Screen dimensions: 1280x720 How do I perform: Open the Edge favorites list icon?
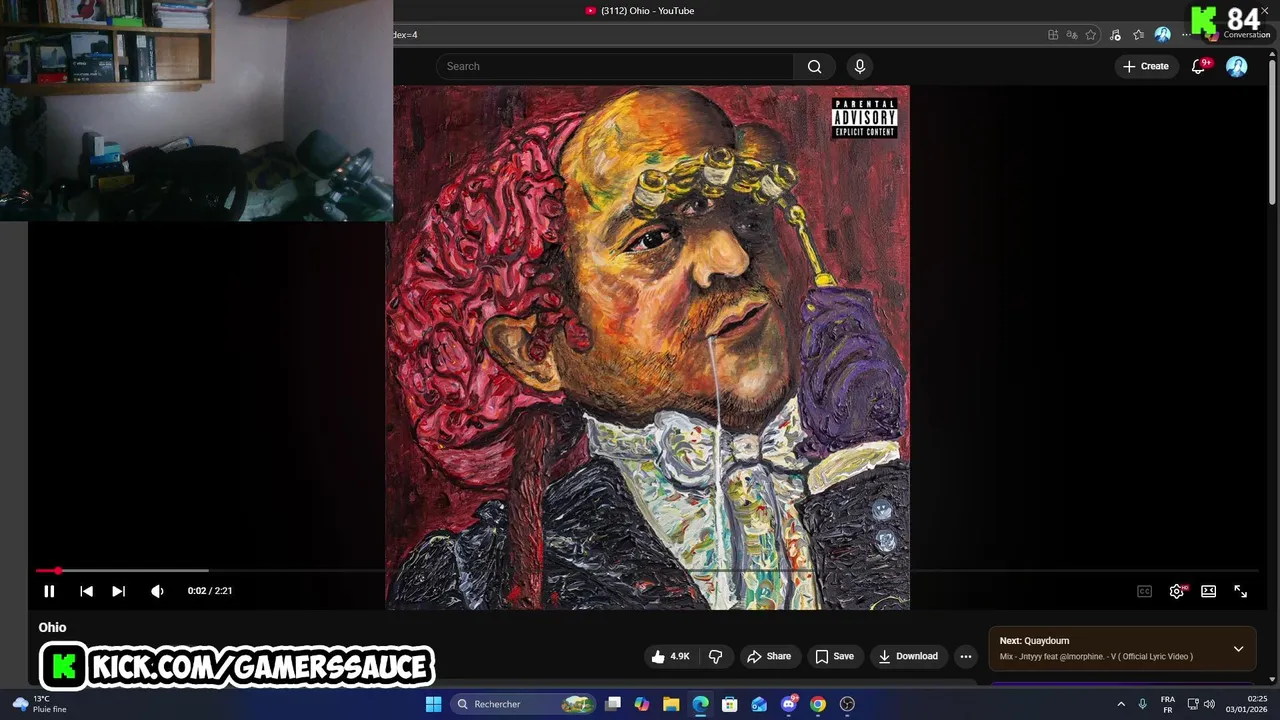pos(1138,35)
